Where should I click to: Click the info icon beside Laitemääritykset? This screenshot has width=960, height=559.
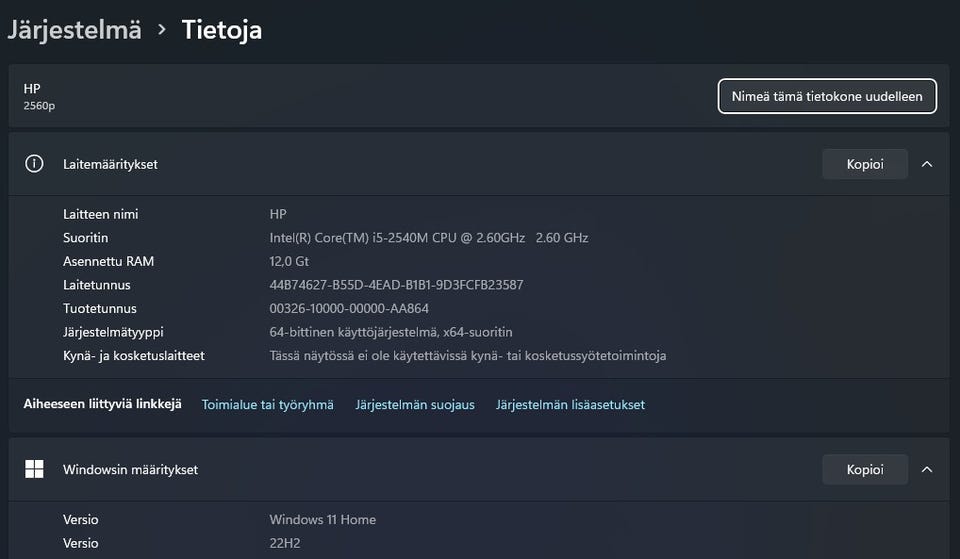click(34, 164)
